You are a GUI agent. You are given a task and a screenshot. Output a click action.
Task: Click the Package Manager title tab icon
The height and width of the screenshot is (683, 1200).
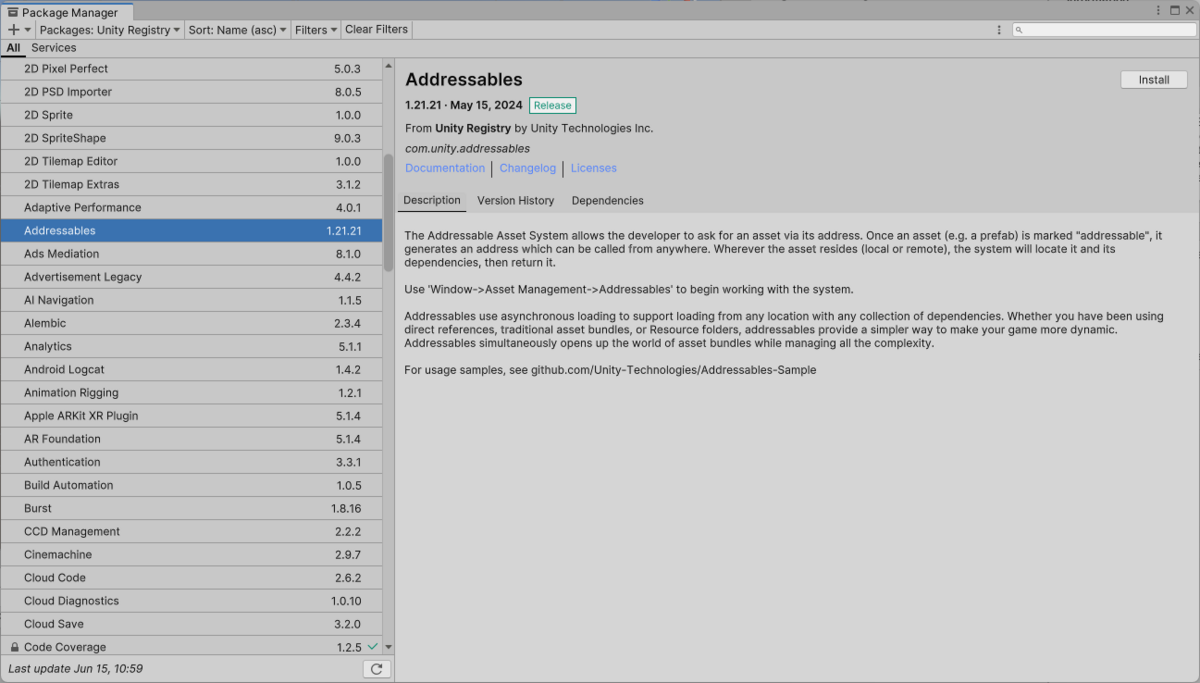[x=13, y=13]
